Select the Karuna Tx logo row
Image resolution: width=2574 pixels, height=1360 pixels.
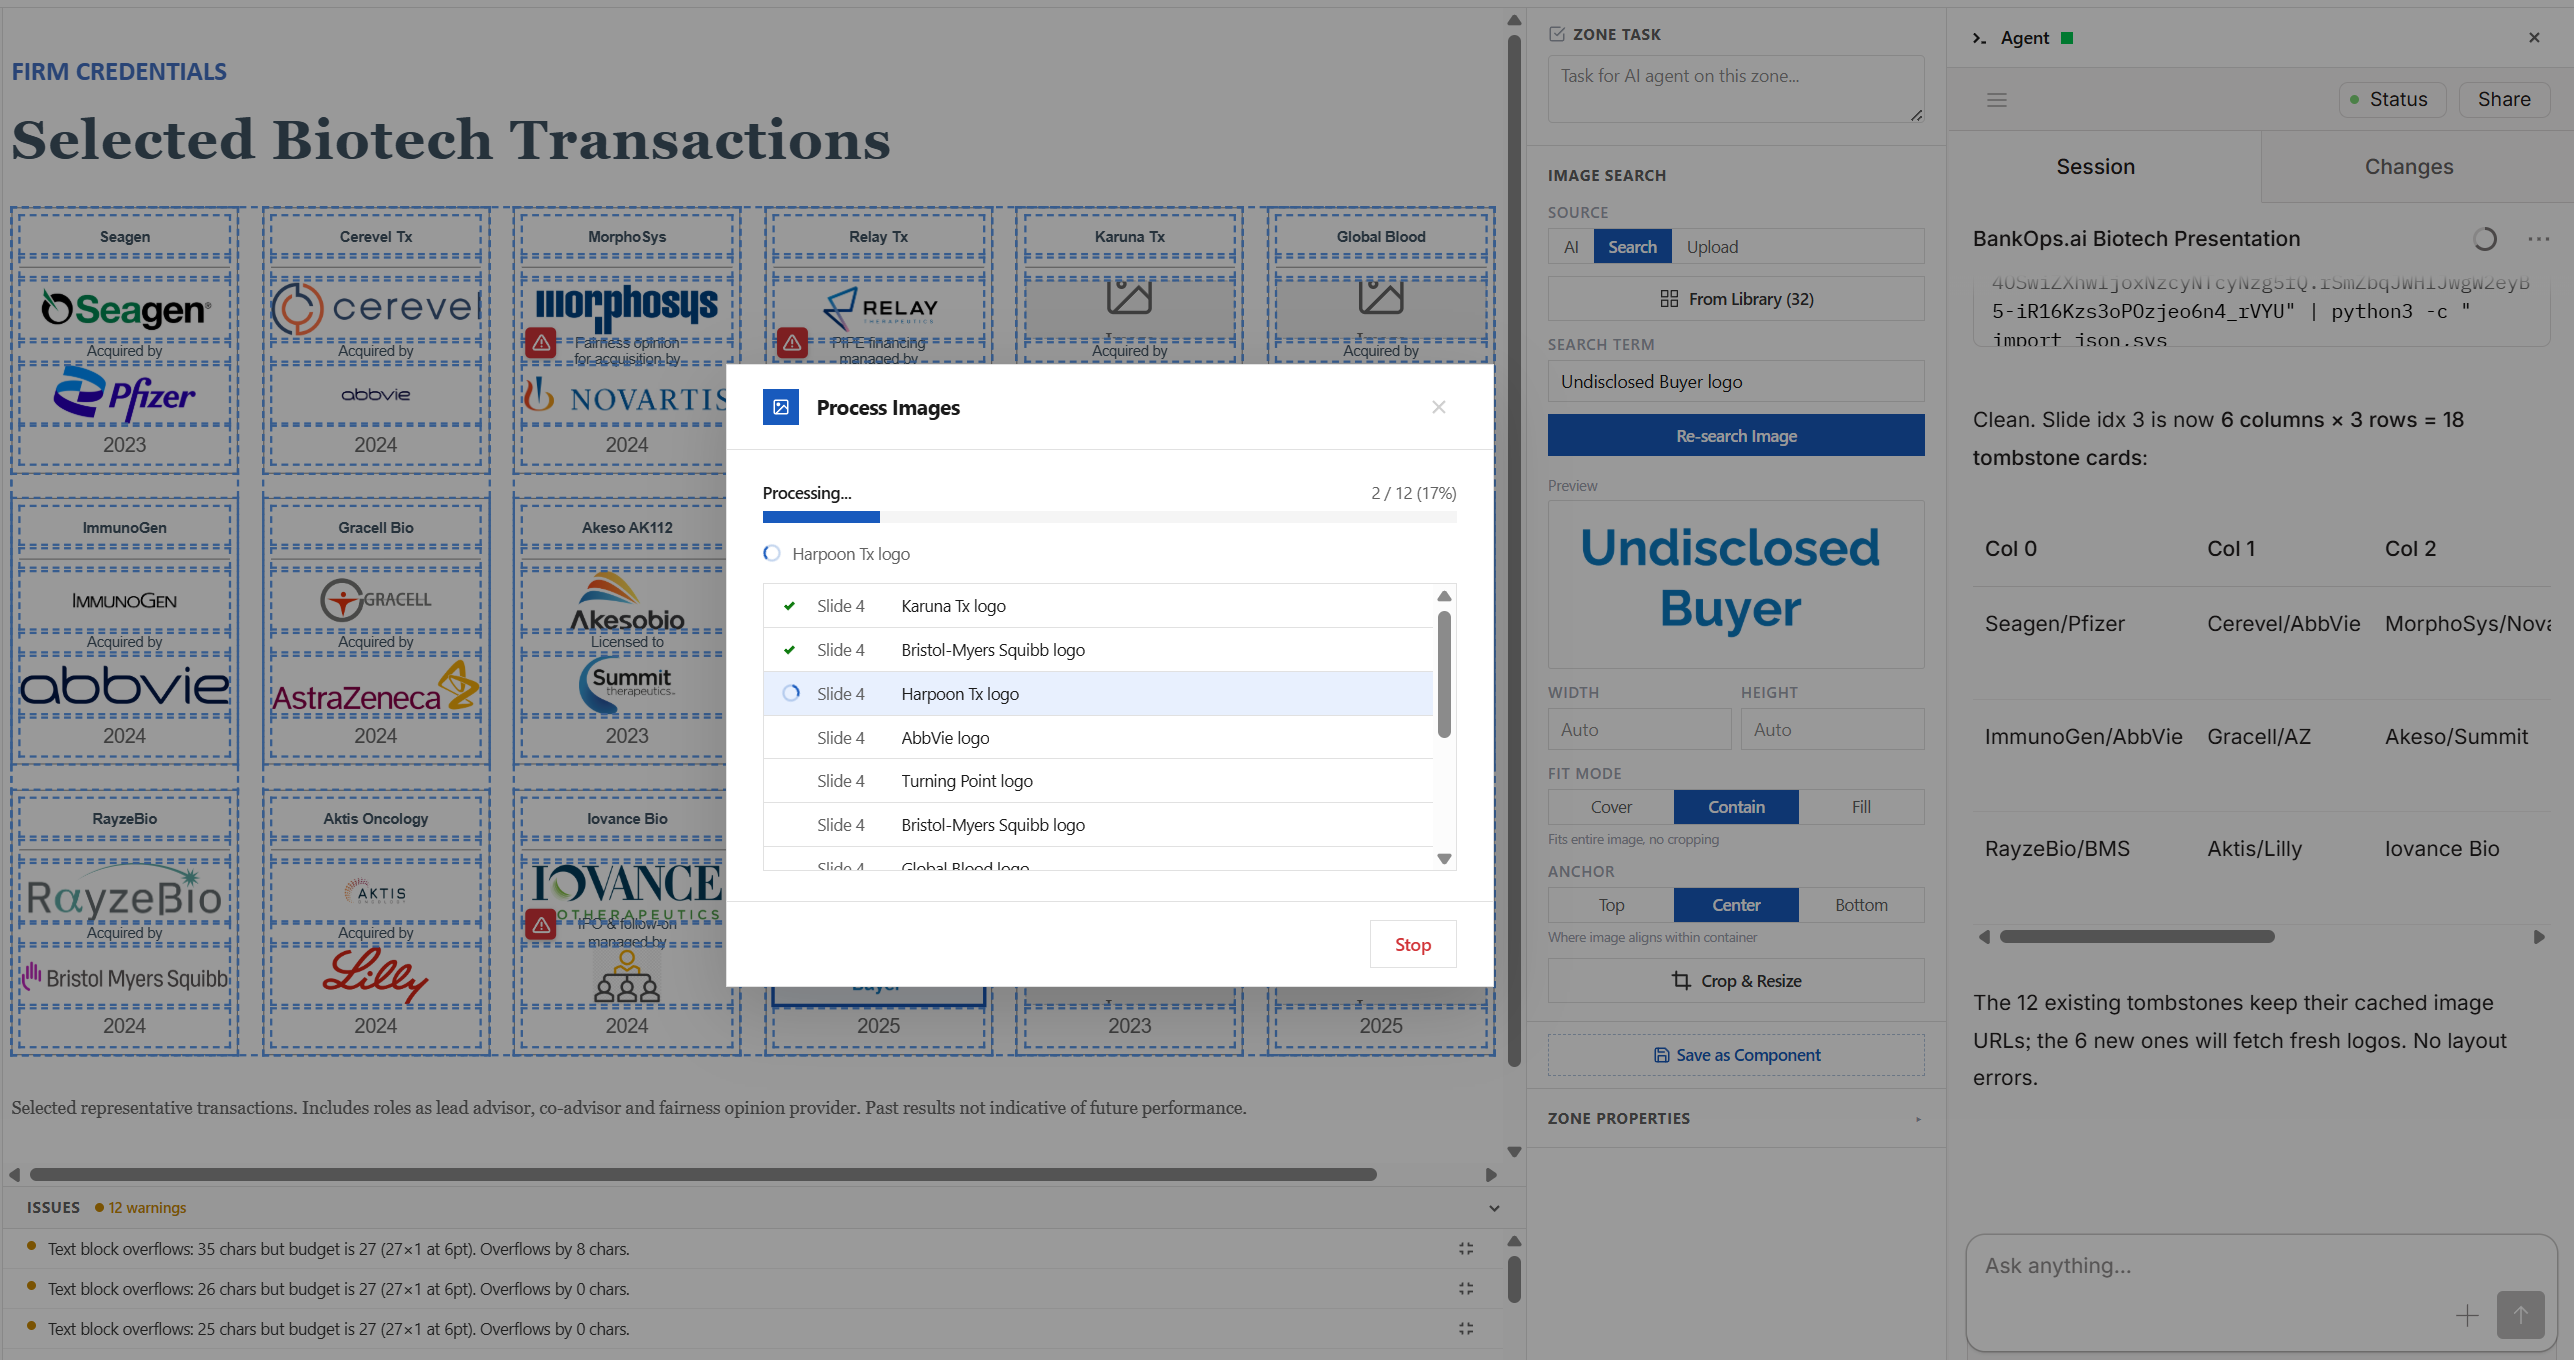[1098, 606]
